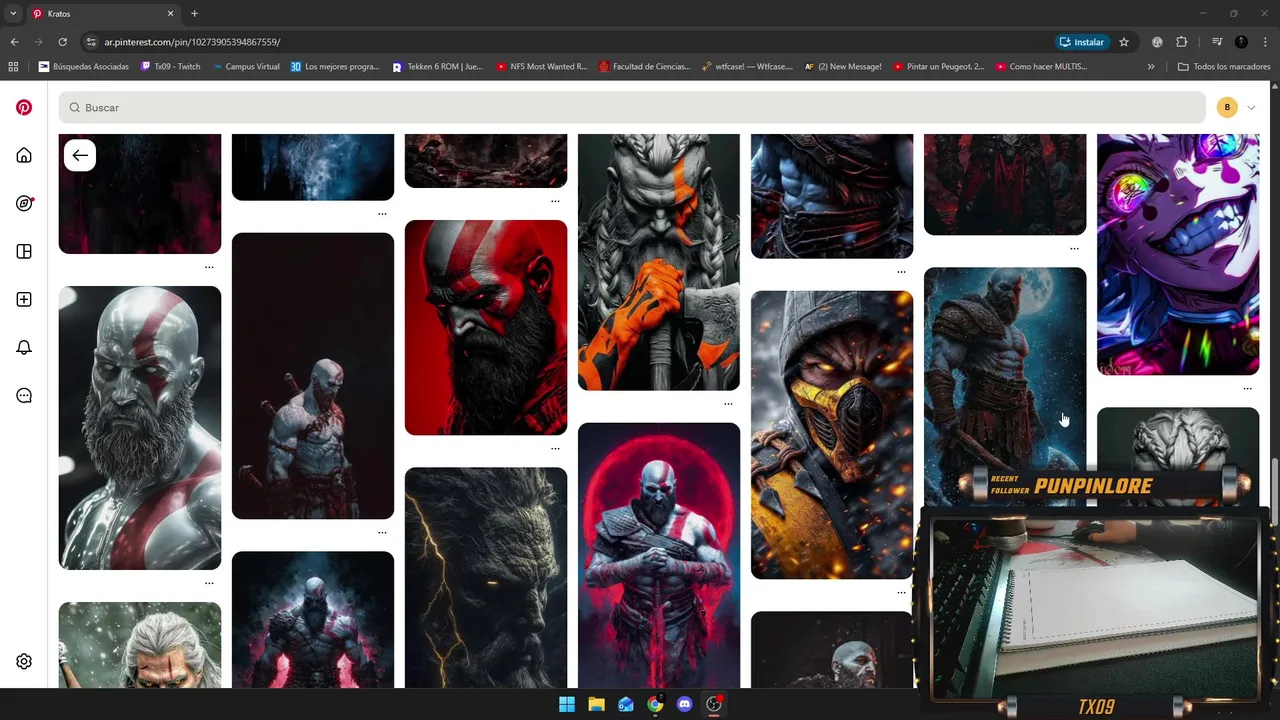Screen dimensions: 1280x720
Task: Open the viking with orange hands pin
Action: (659, 262)
